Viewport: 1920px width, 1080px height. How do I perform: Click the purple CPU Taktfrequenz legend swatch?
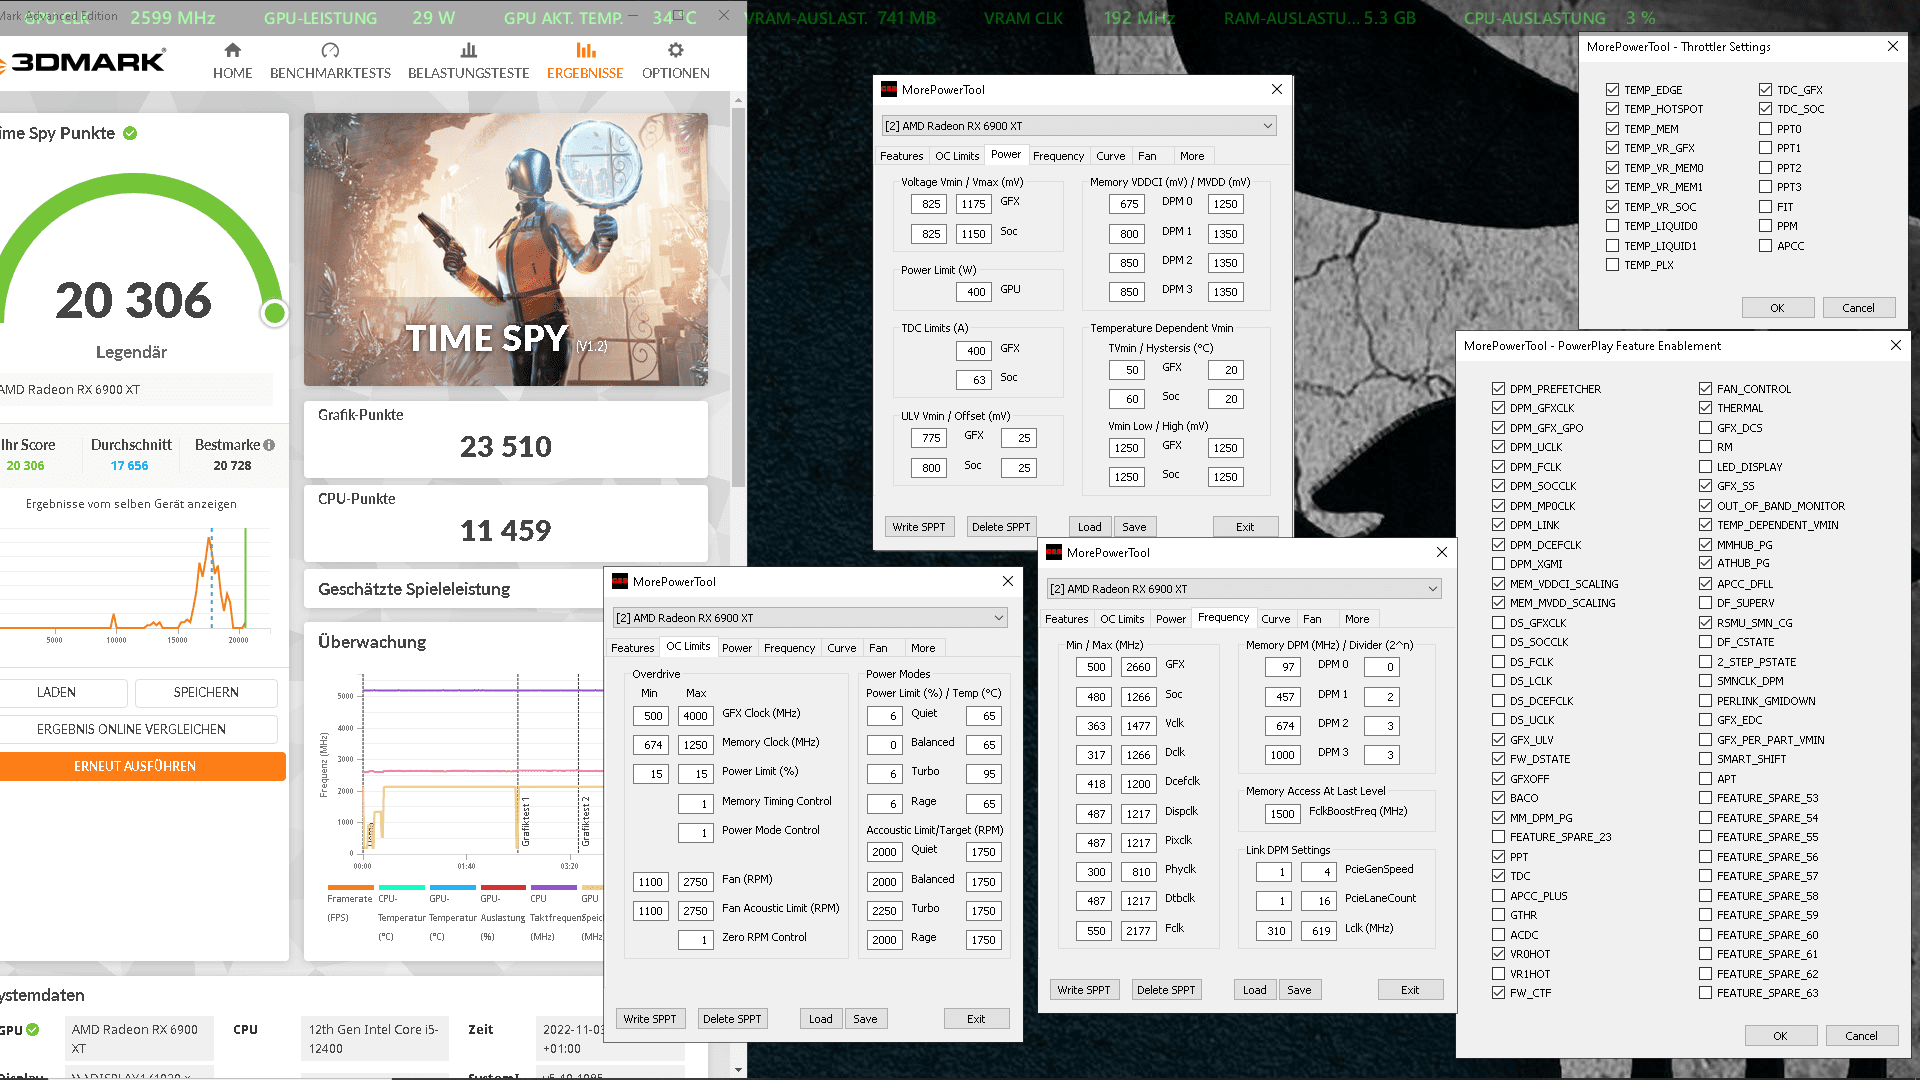(x=553, y=887)
